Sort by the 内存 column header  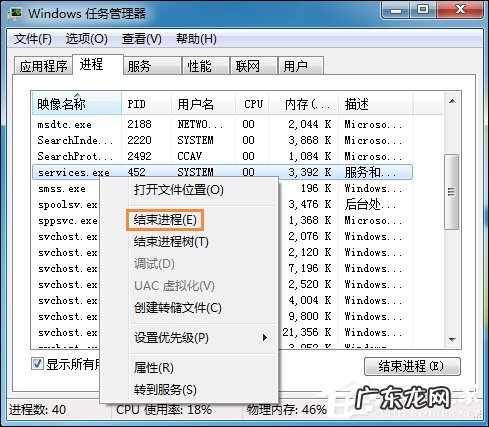click(304, 104)
